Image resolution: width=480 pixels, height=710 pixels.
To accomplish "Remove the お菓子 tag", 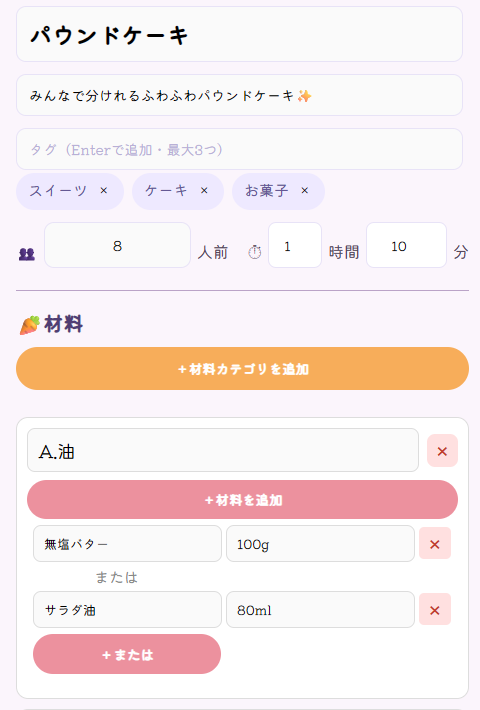I will (x=305, y=191).
